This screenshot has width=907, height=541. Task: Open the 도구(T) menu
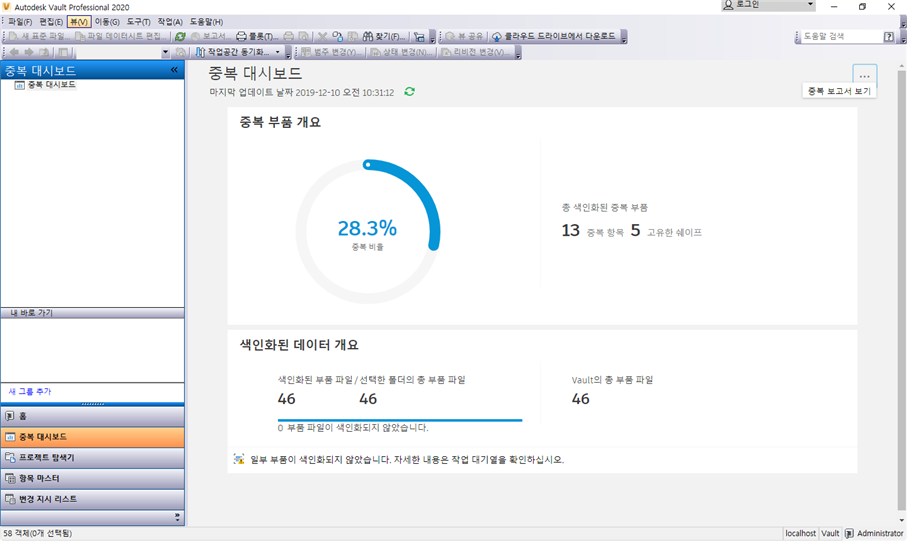(138, 22)
